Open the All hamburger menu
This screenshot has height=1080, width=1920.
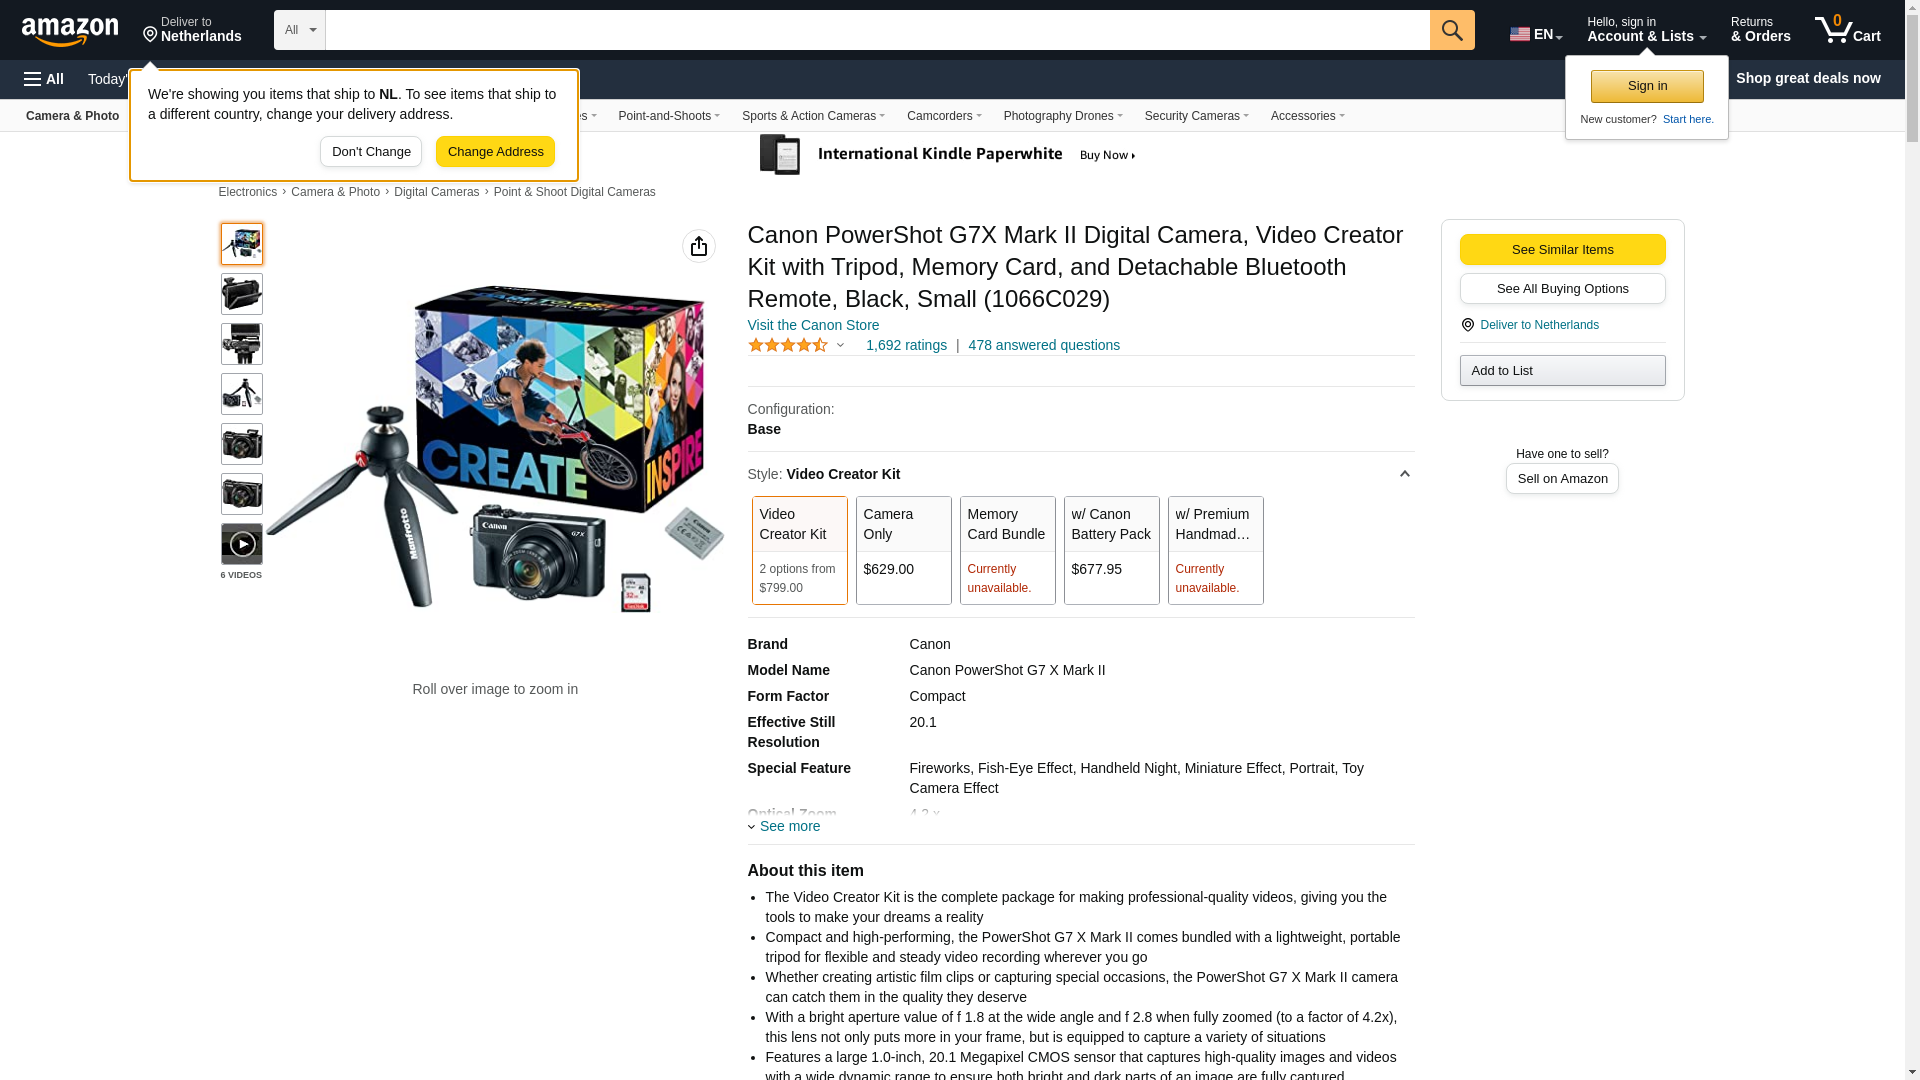[x=44, y=79]
